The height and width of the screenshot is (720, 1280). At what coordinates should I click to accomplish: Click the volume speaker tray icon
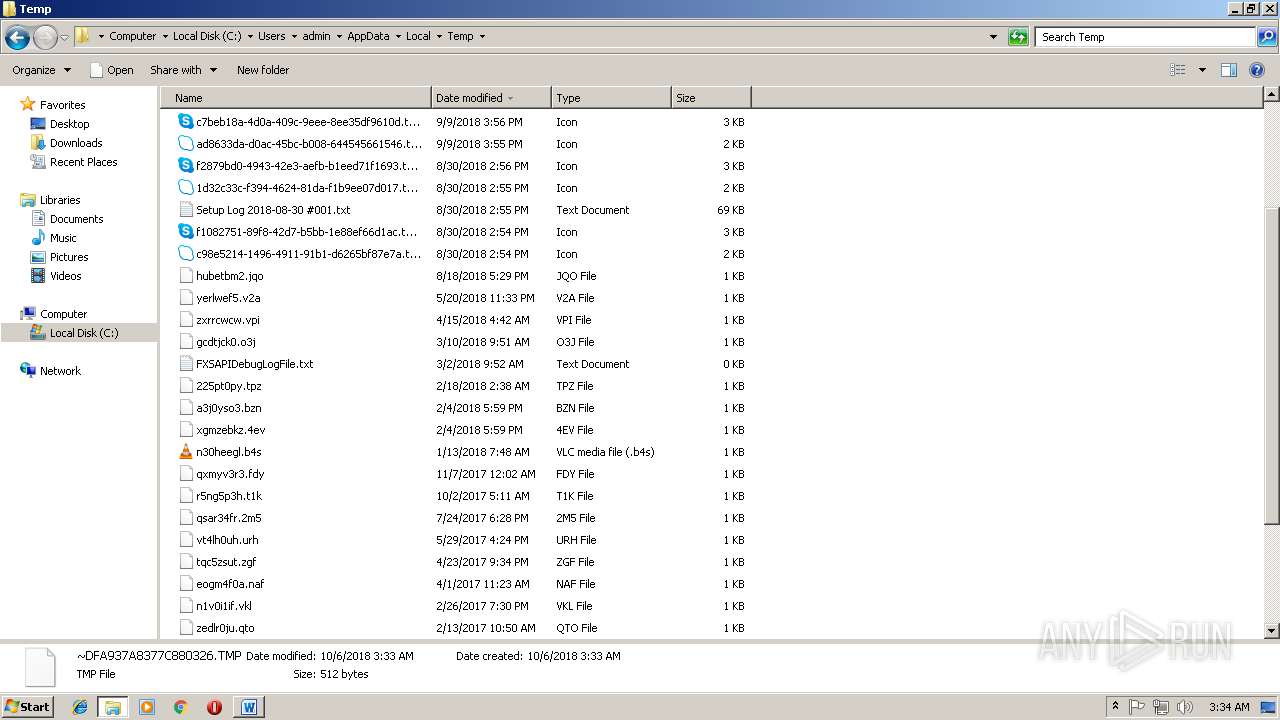[1183, 706]
